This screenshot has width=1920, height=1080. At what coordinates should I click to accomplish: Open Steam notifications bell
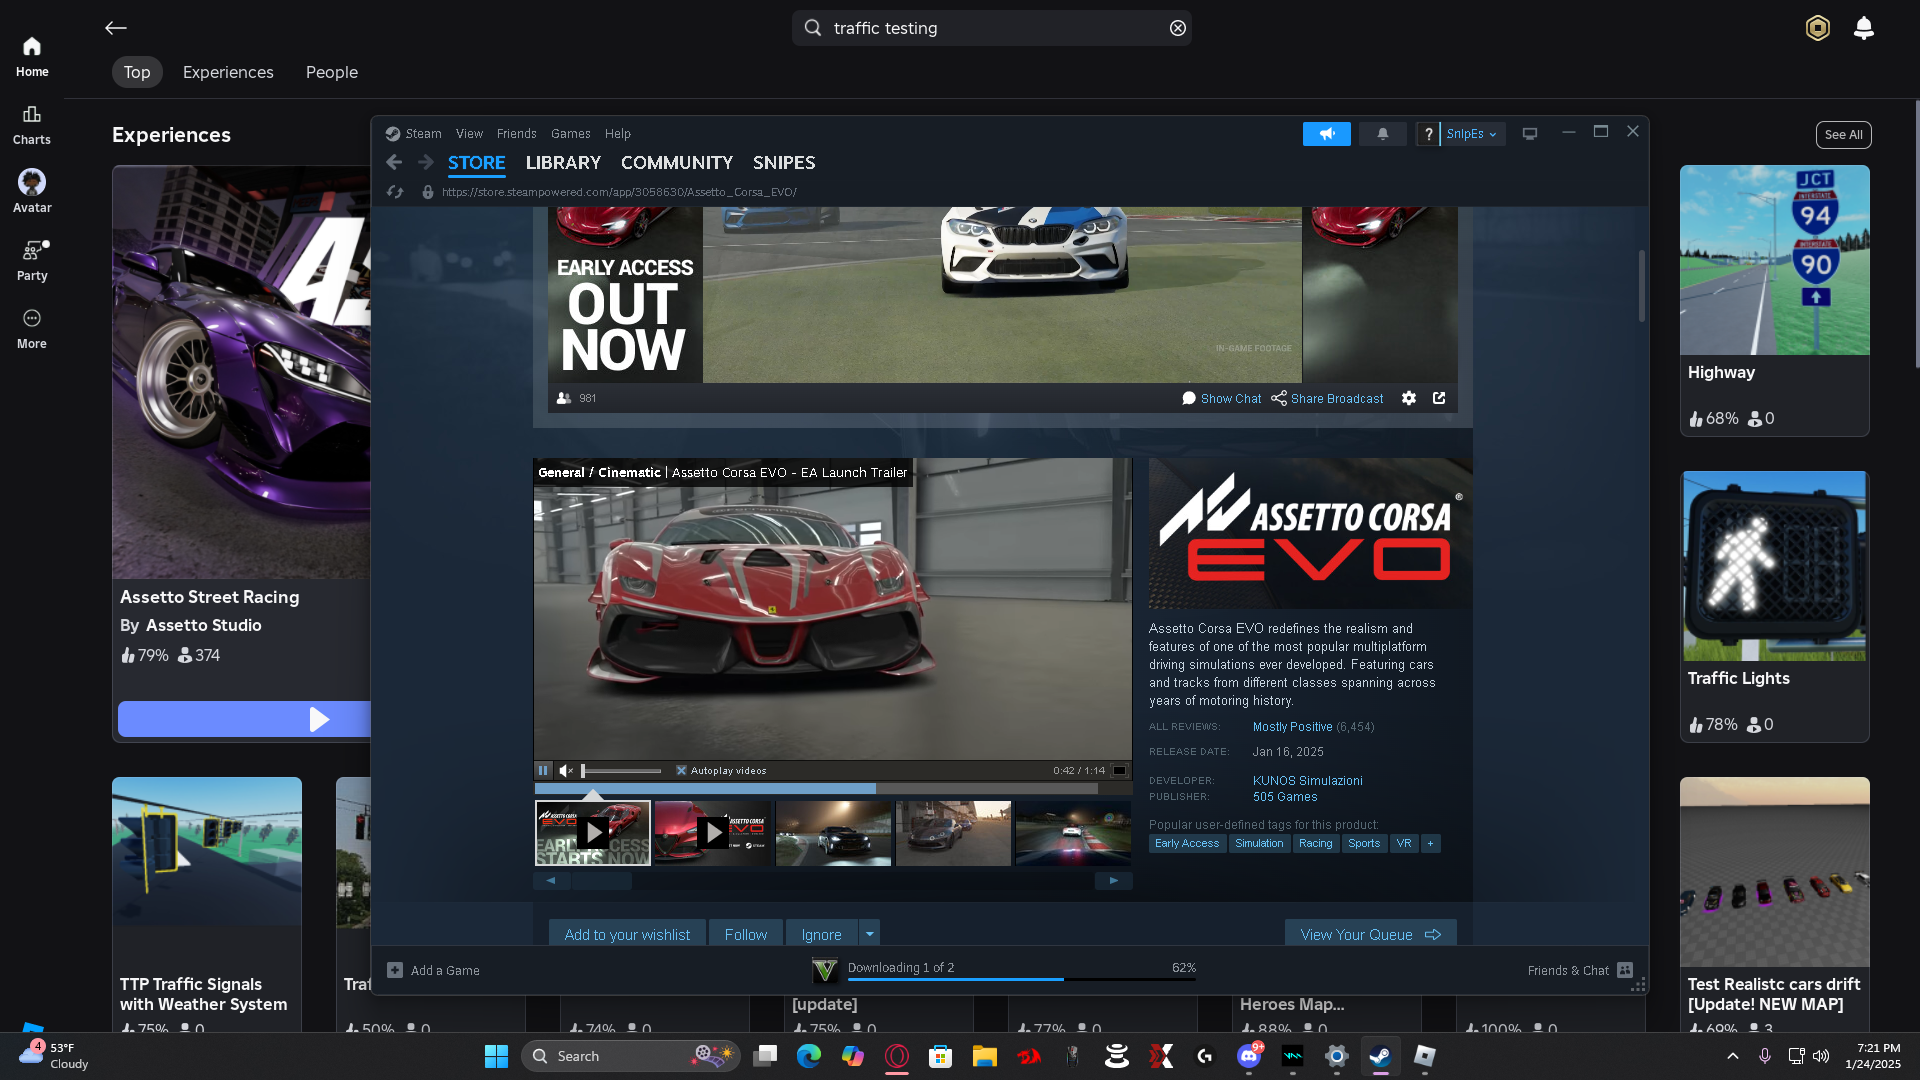click(x=1382, y=134)
